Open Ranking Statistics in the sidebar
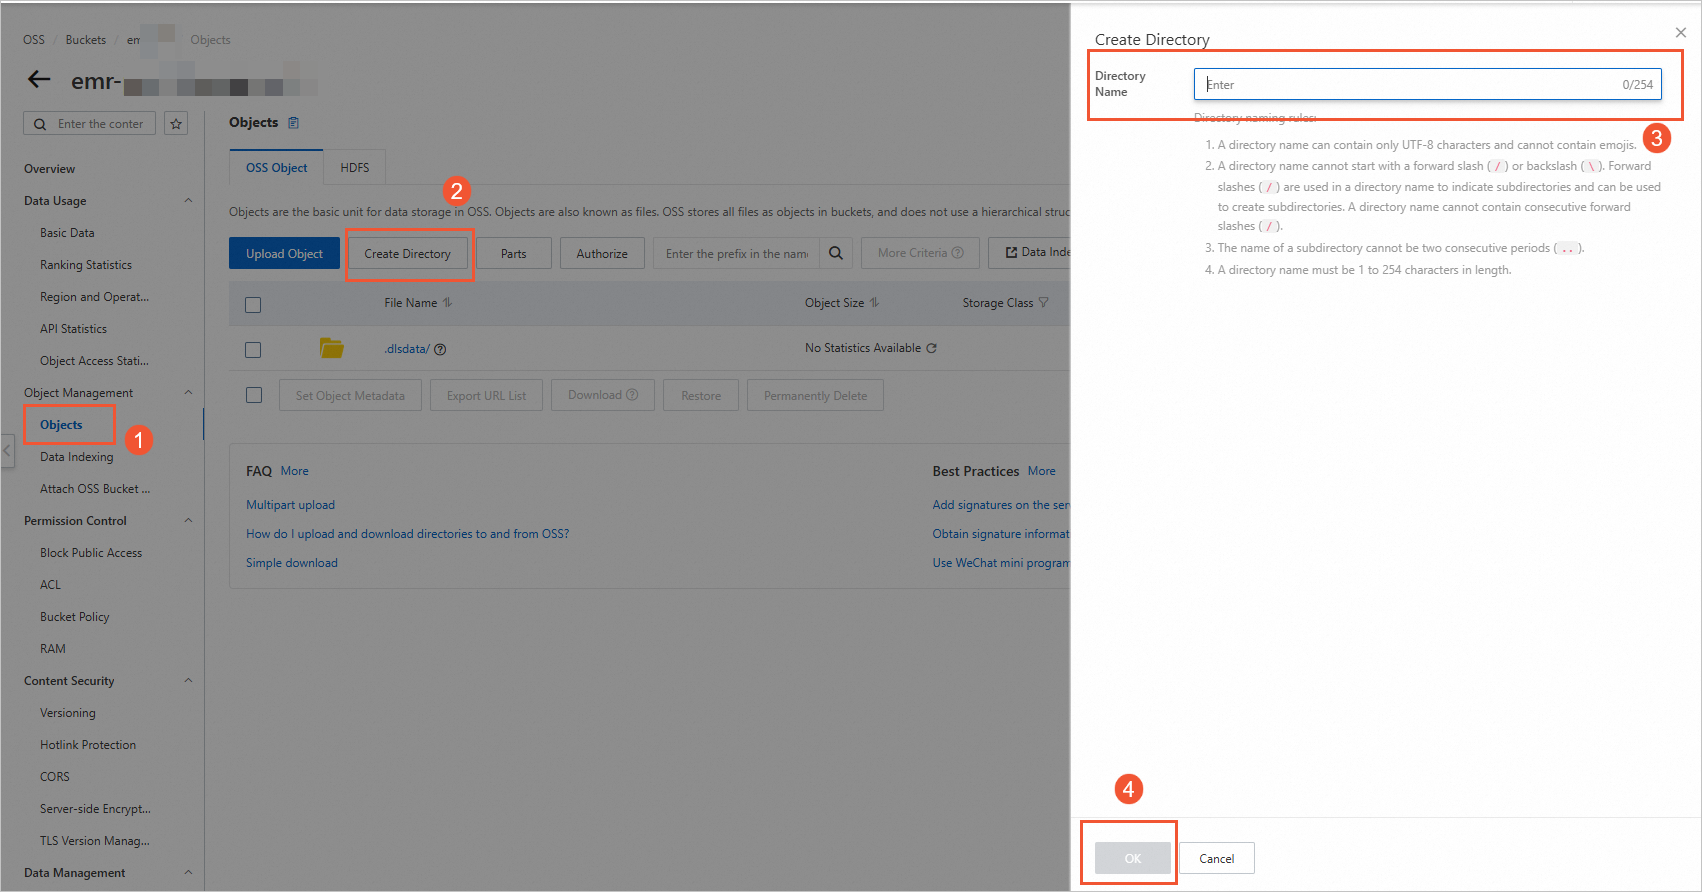1702x892 pixels. 86,265
